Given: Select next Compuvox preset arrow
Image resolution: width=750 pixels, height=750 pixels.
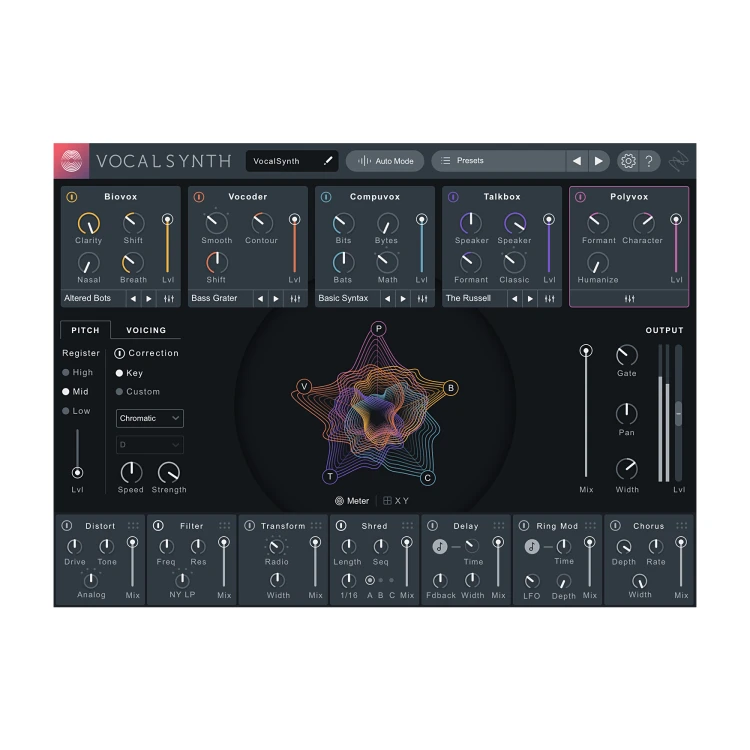Looking at the screenshot, I should pos(403,298).
